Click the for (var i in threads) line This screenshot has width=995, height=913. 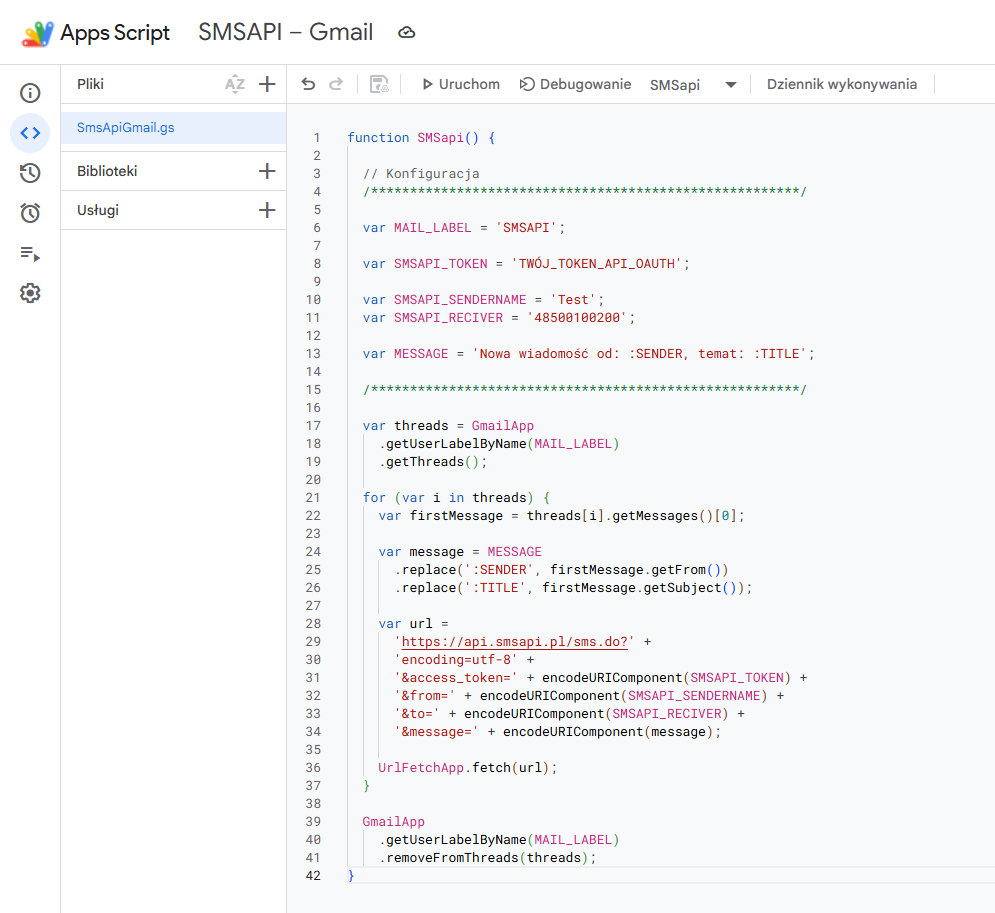click(456, 498)
